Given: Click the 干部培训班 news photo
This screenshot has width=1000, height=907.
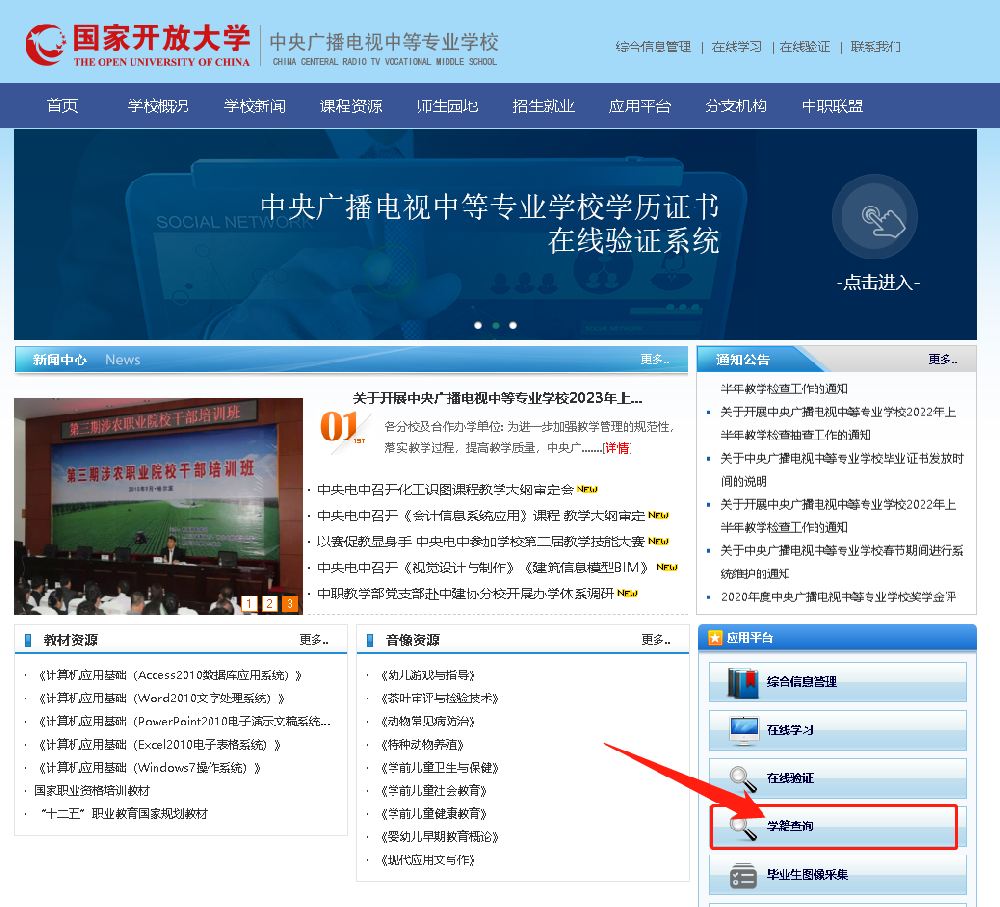Looking at the screenshot, I should pos(158,506).
